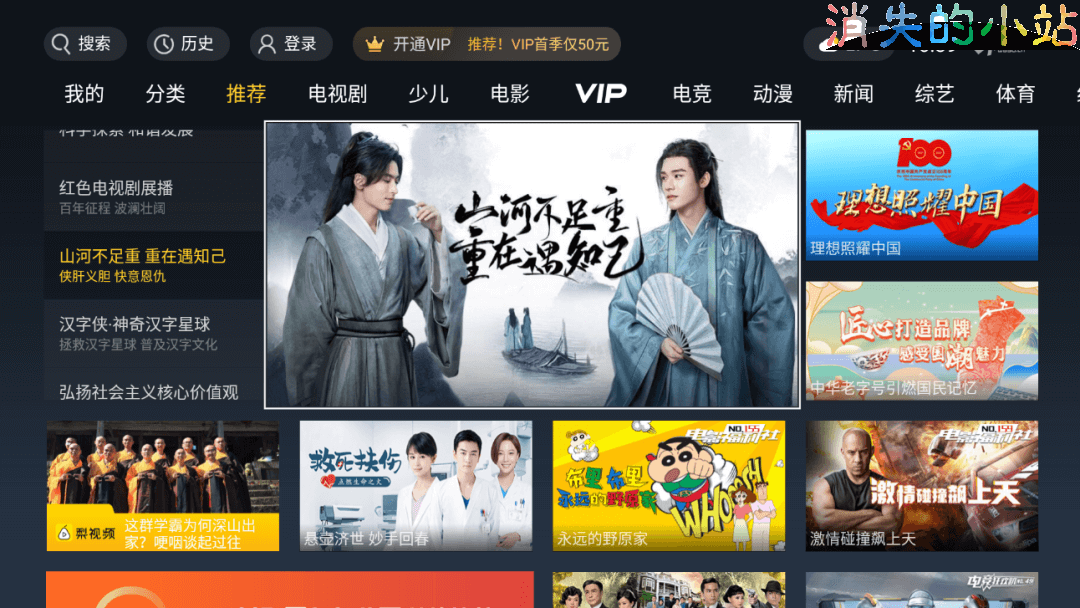Open history via the clock icon

[163, 44]
